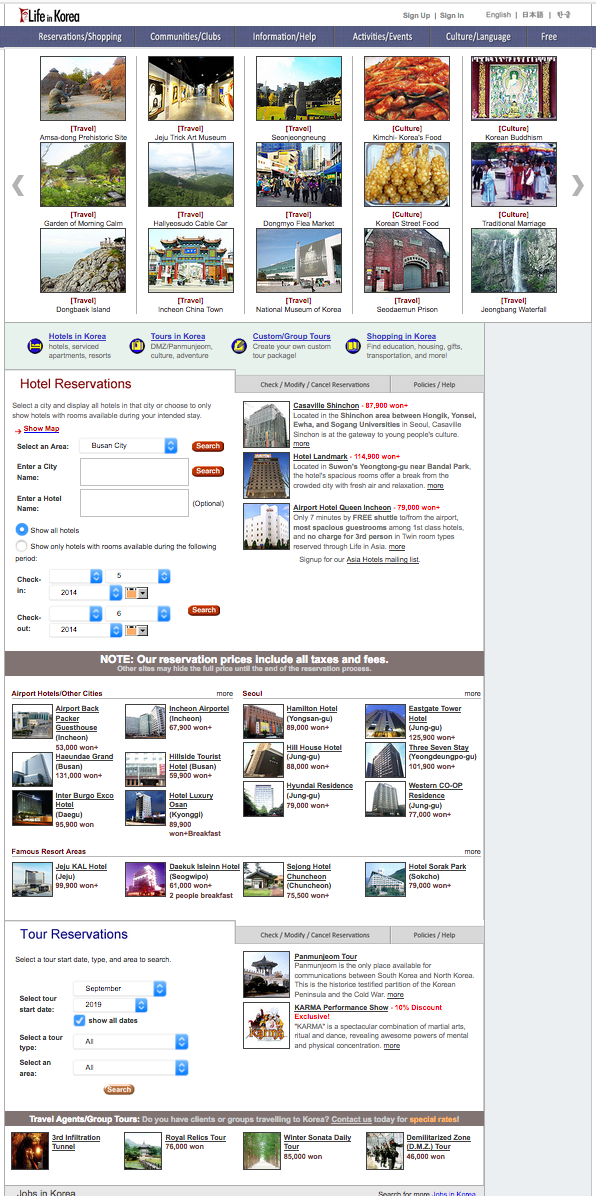Go to previous carousel slide arrow
Viewport: 596px width, 1196px height.
pyautogui.click(x=18, y=185)
